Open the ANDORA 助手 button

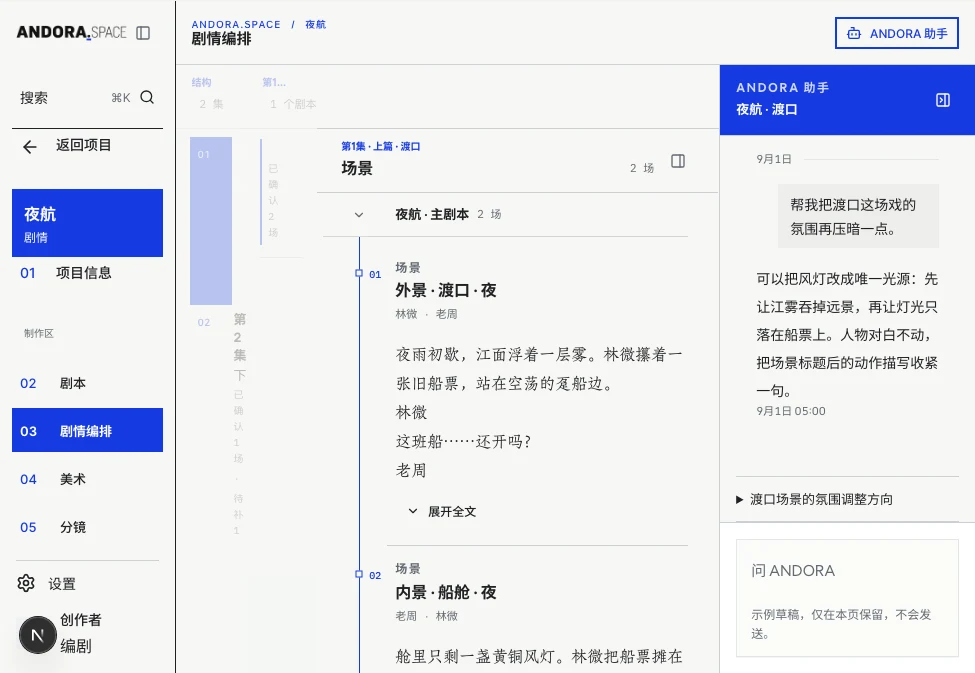pos(897,33)
